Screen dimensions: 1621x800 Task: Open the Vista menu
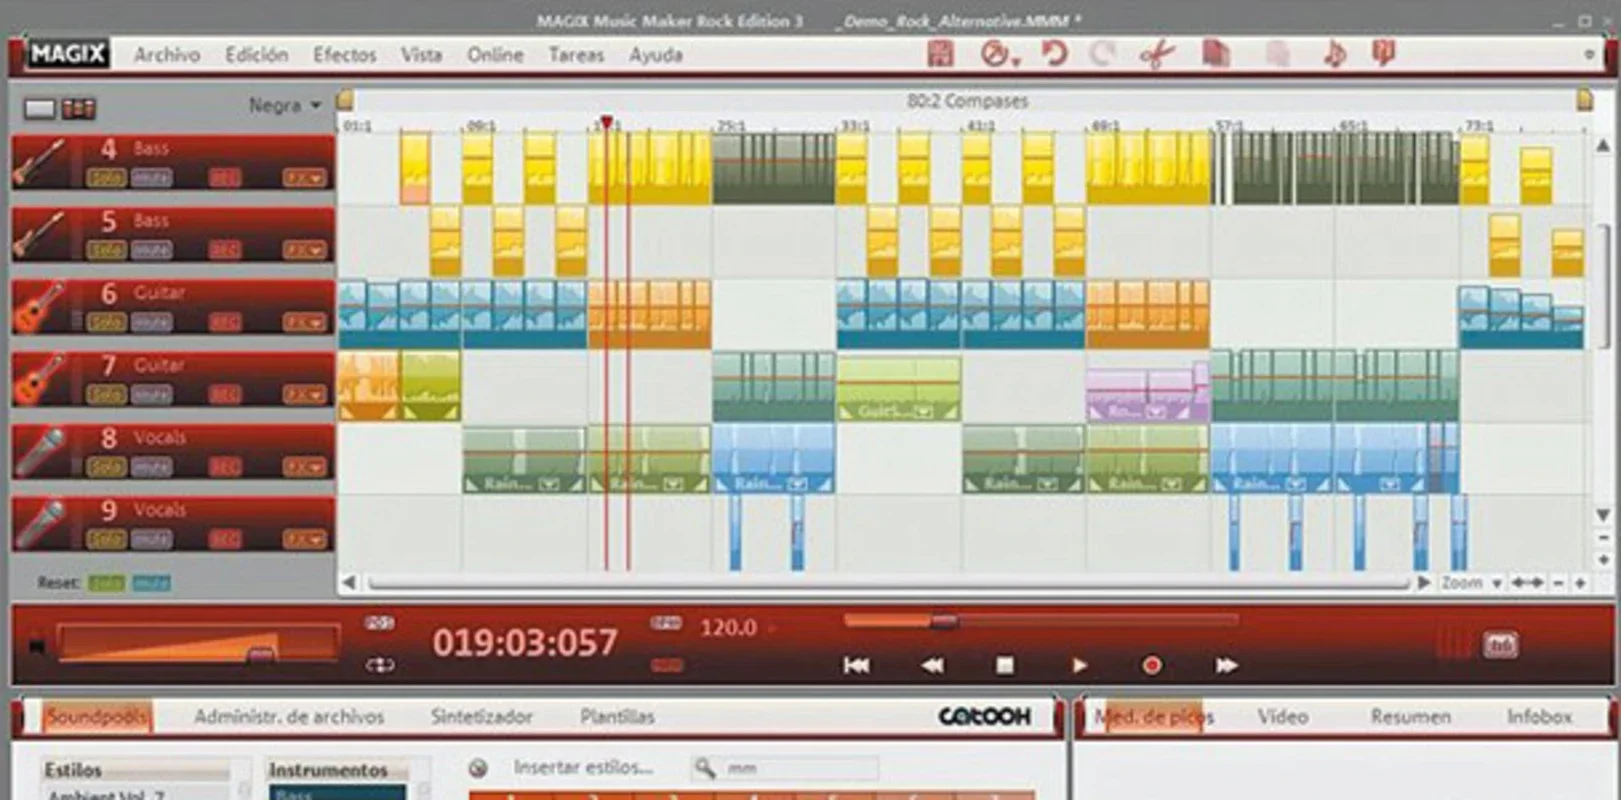coord(421,55)
